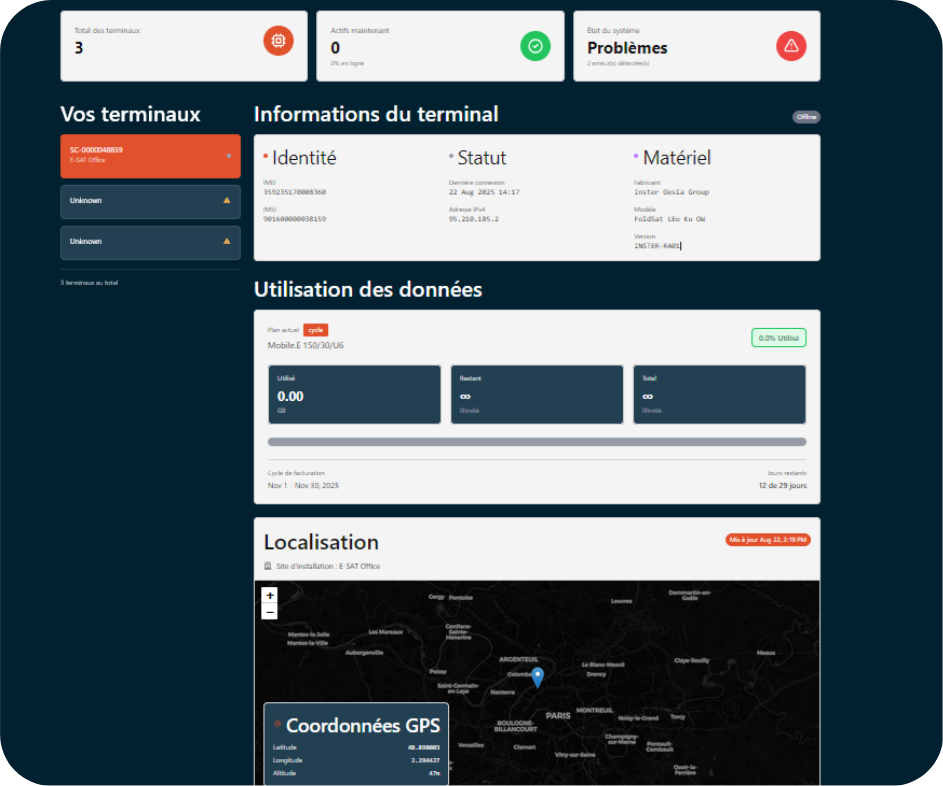Click the green checkmark active status icon
The width and height of the screenshot is (943, 786).
[535, 46]
